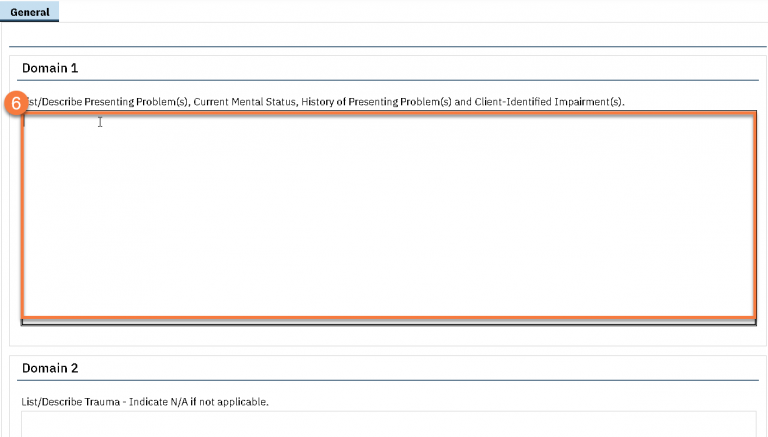Place cursor at top-left of Domain 1 field
Viewport: 768px width, 437px height.
point(28,122)
